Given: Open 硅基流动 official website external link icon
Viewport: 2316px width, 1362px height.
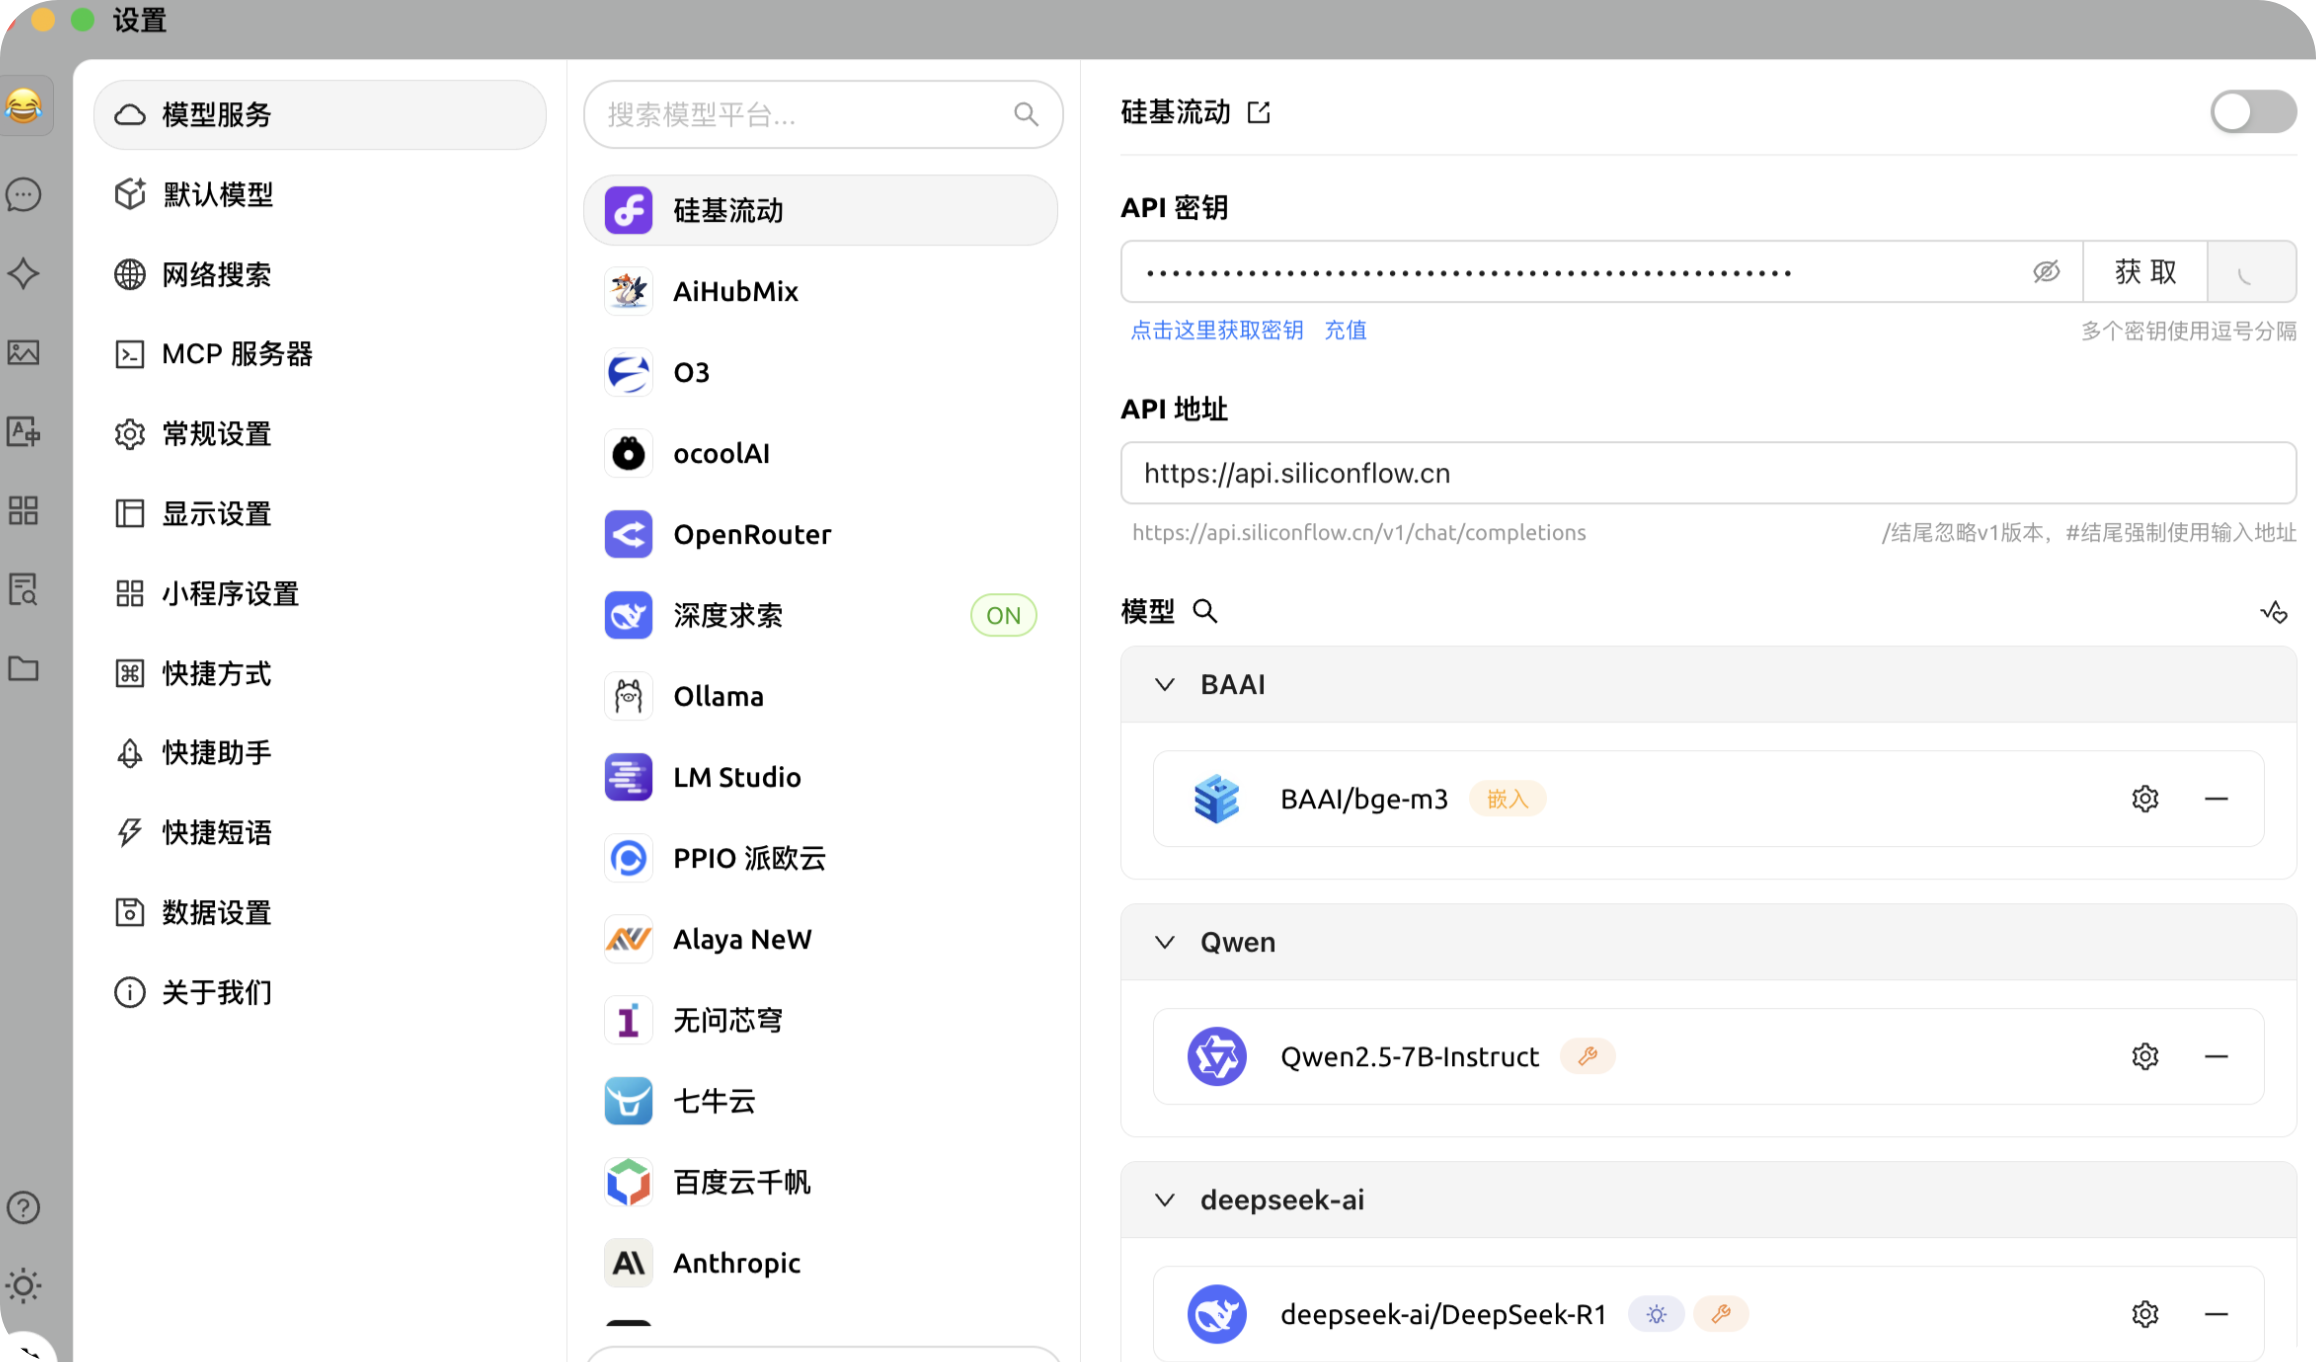Looking at the screenshot, I should [x=1259, y=113].
